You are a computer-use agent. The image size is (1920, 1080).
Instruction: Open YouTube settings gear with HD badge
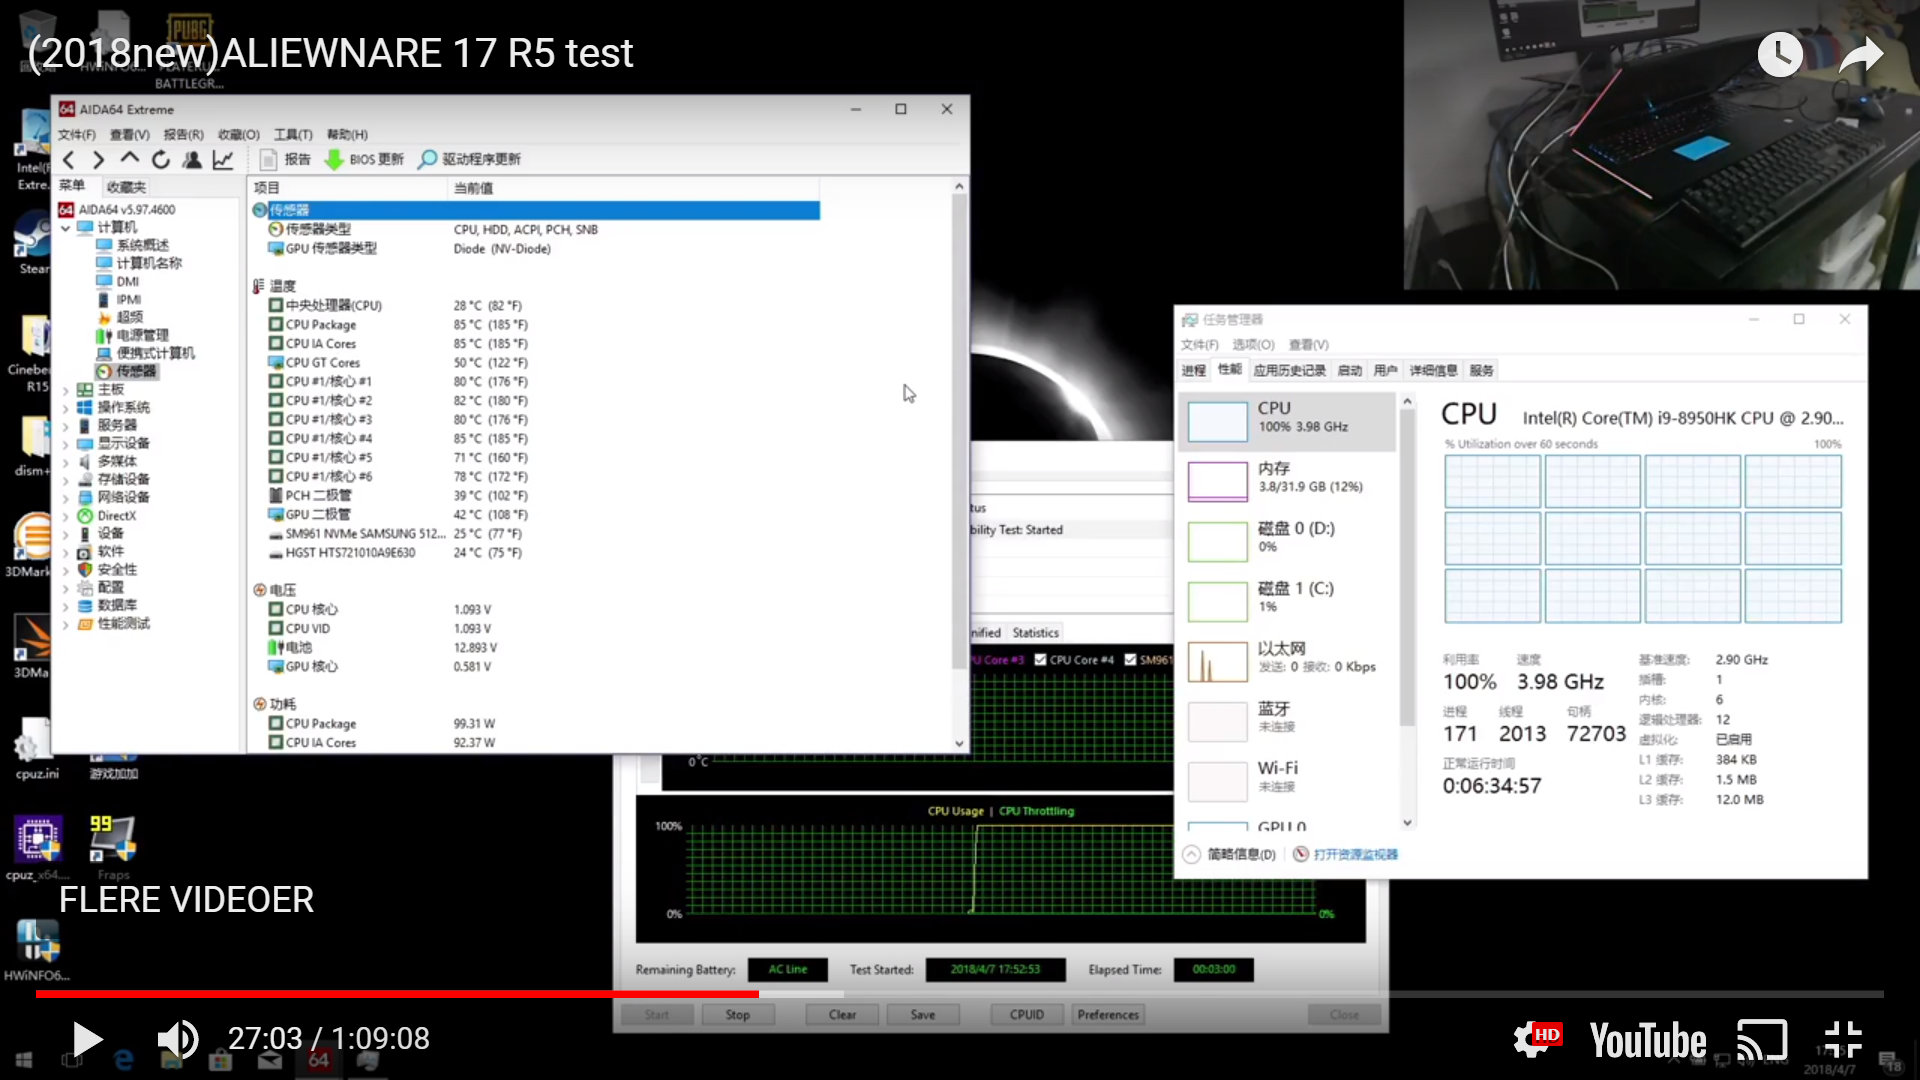1535,1040
